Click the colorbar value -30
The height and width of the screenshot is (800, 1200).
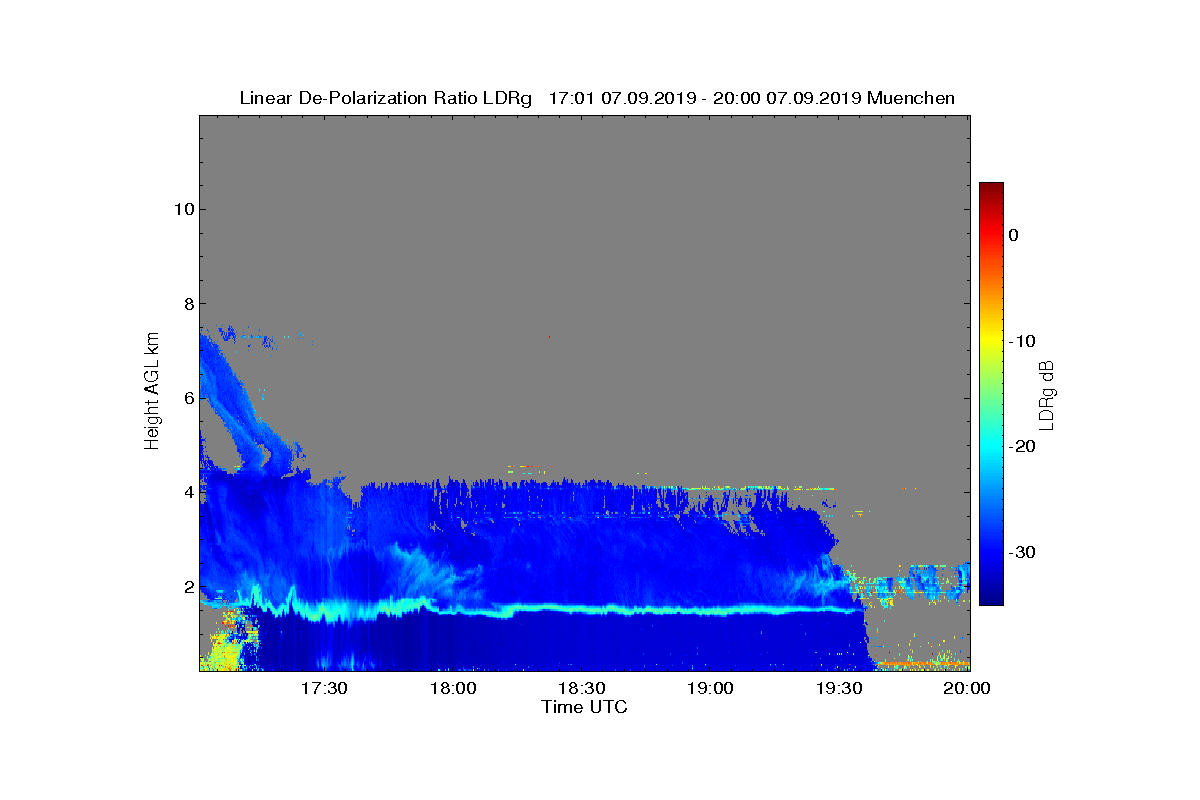1022,553
